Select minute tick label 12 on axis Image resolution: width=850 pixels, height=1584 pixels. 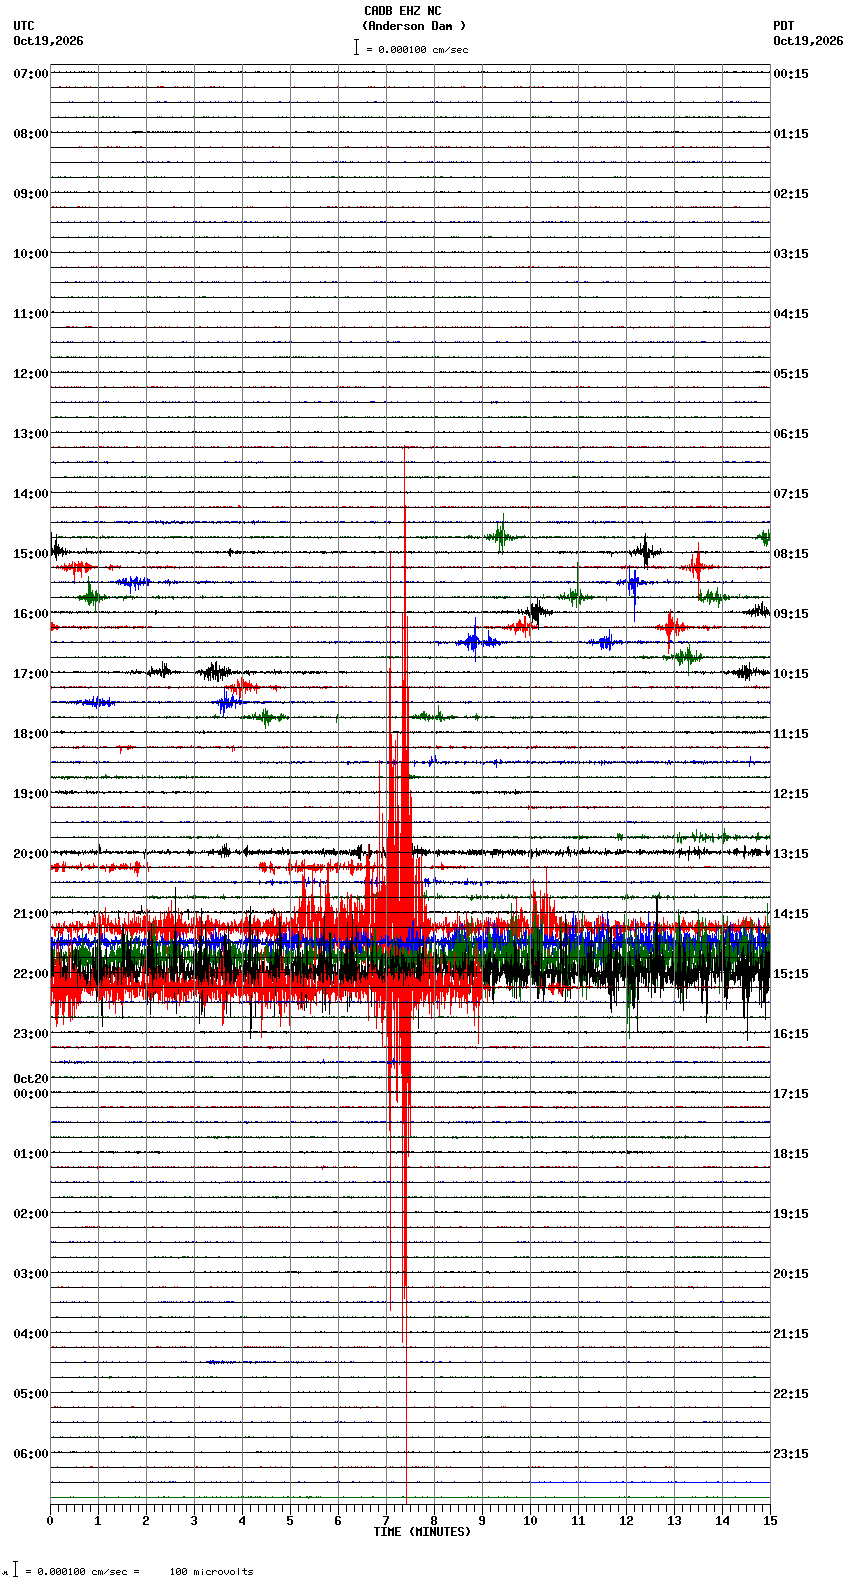[626, 1521]
